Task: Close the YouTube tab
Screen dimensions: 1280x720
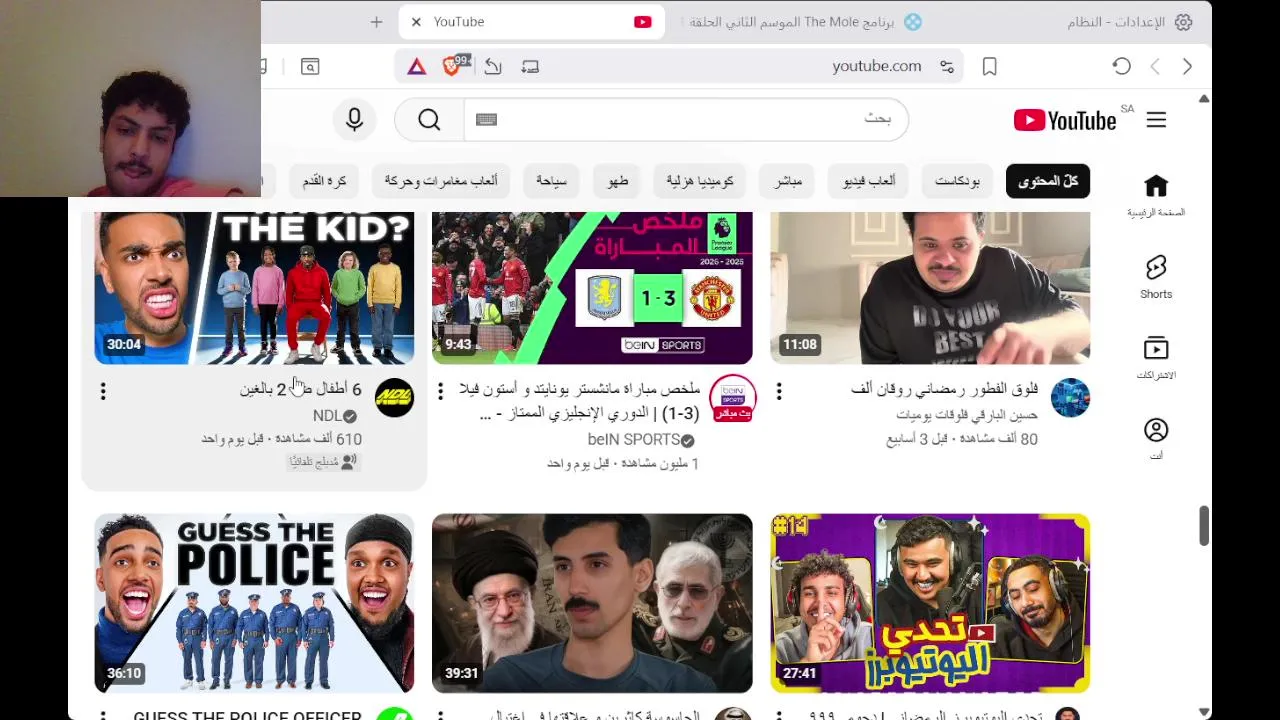Action: 416,22
